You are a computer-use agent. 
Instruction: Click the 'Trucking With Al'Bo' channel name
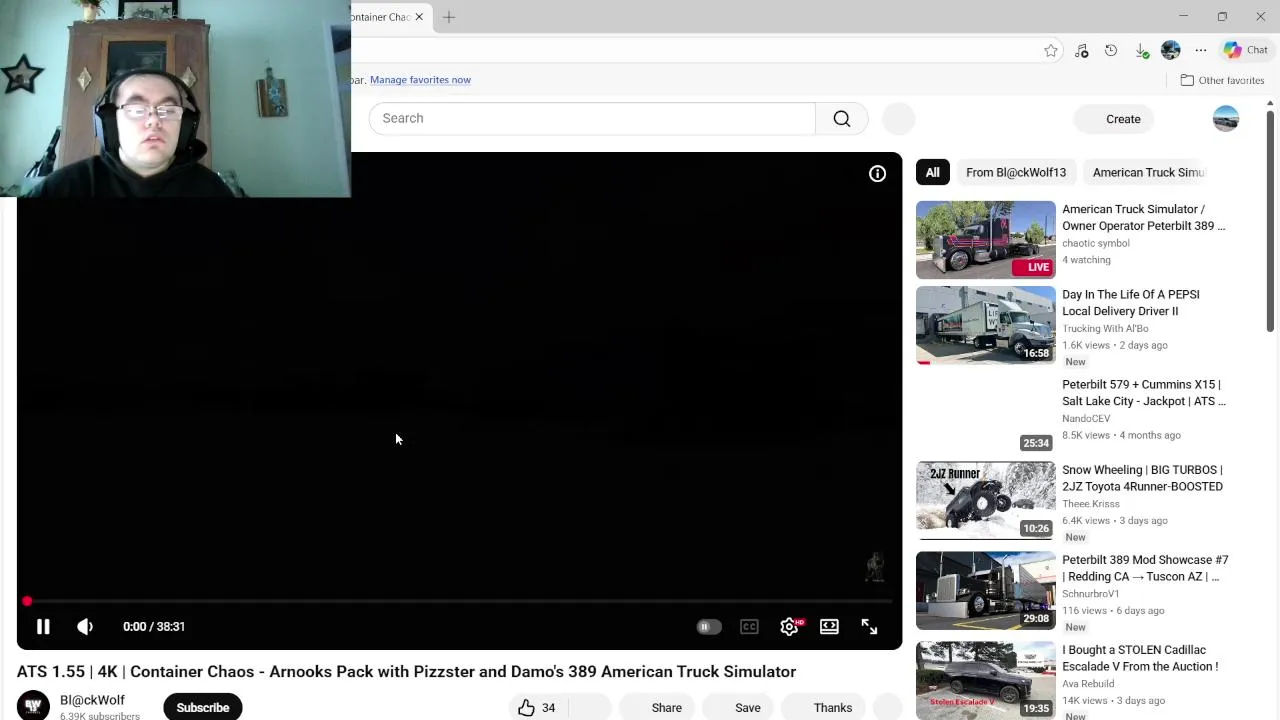1105,328
